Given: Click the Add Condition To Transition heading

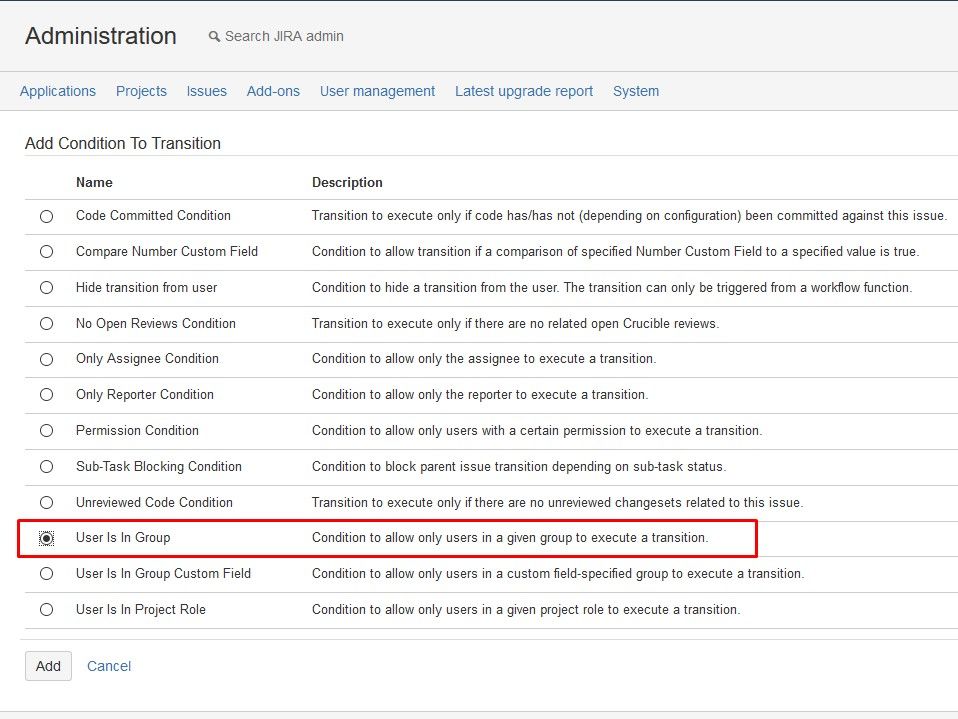Looking at the screenshot, I should coord(123,143).
